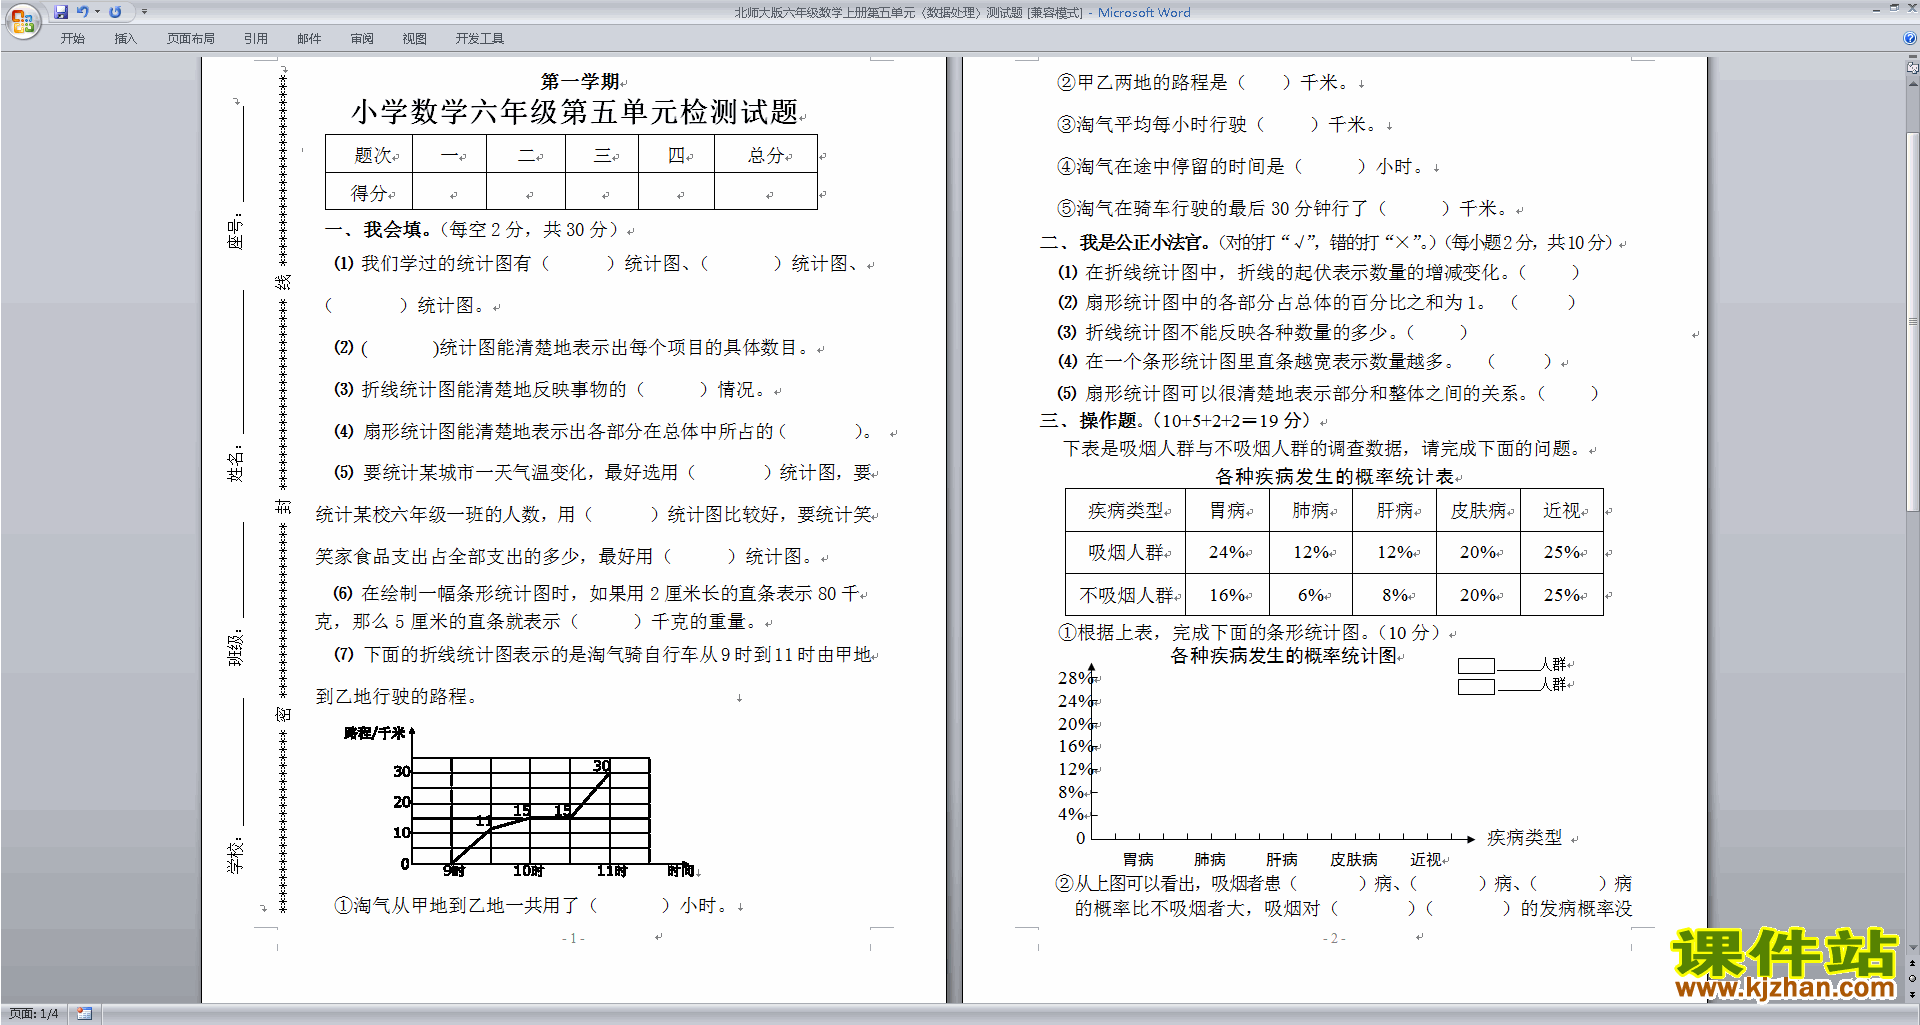The width and height of the screenshot is (1920, 1025).
Task: Open the 开发工具 ribbon tab
Action: (x=480, y=38)
